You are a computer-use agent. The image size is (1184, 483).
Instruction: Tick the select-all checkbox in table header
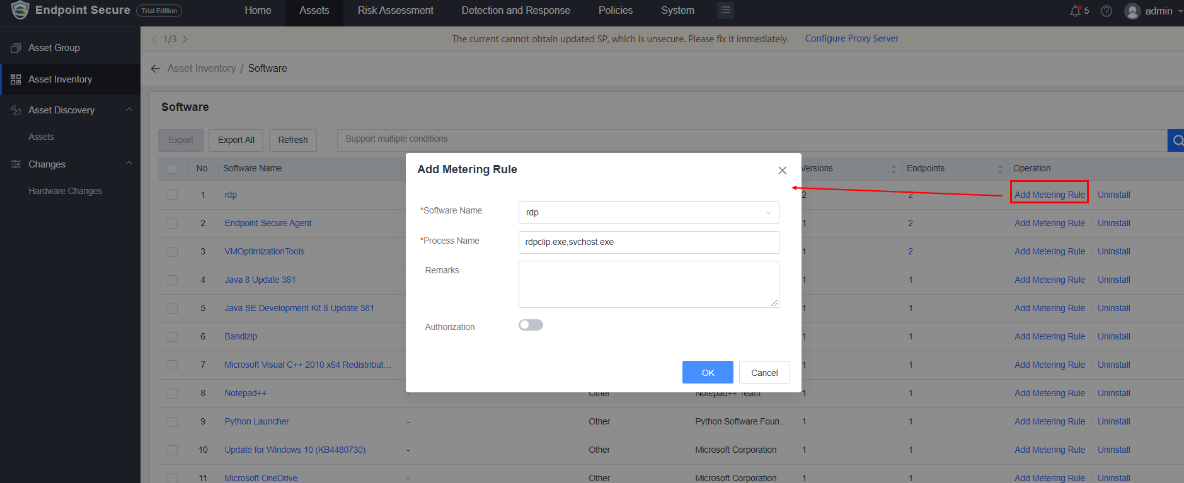[173, 168]
